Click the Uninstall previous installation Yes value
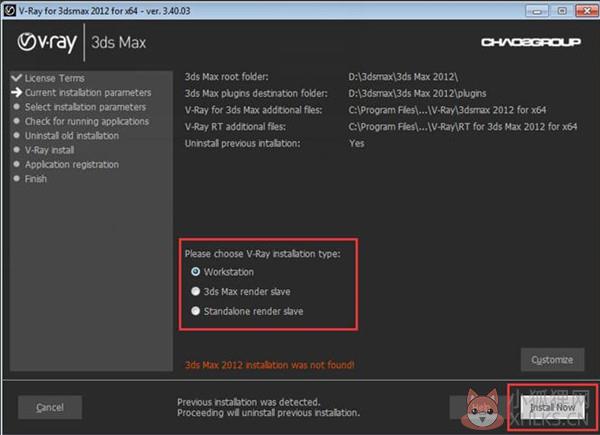This screenshot has width=600, height=435. click(357, 143)
